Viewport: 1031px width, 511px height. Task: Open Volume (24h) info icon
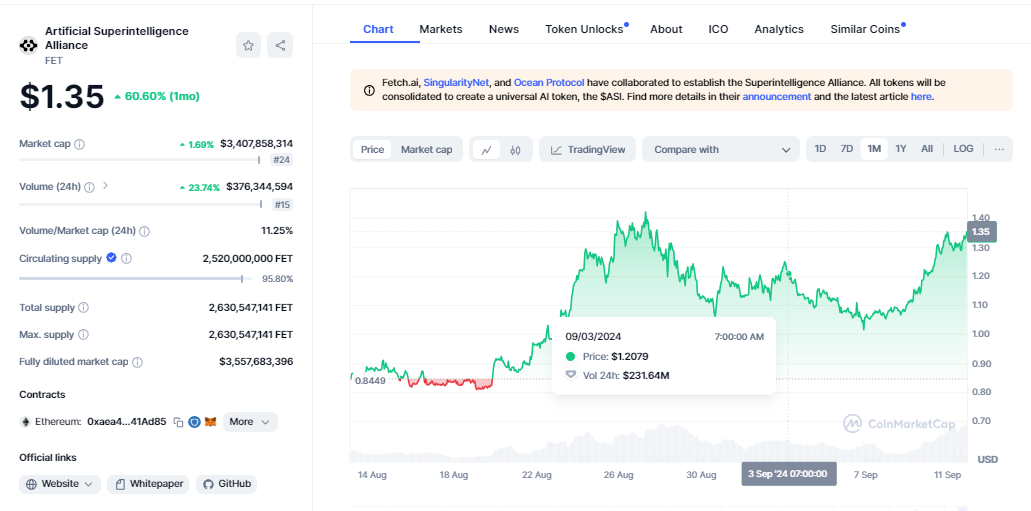(89, 187)
